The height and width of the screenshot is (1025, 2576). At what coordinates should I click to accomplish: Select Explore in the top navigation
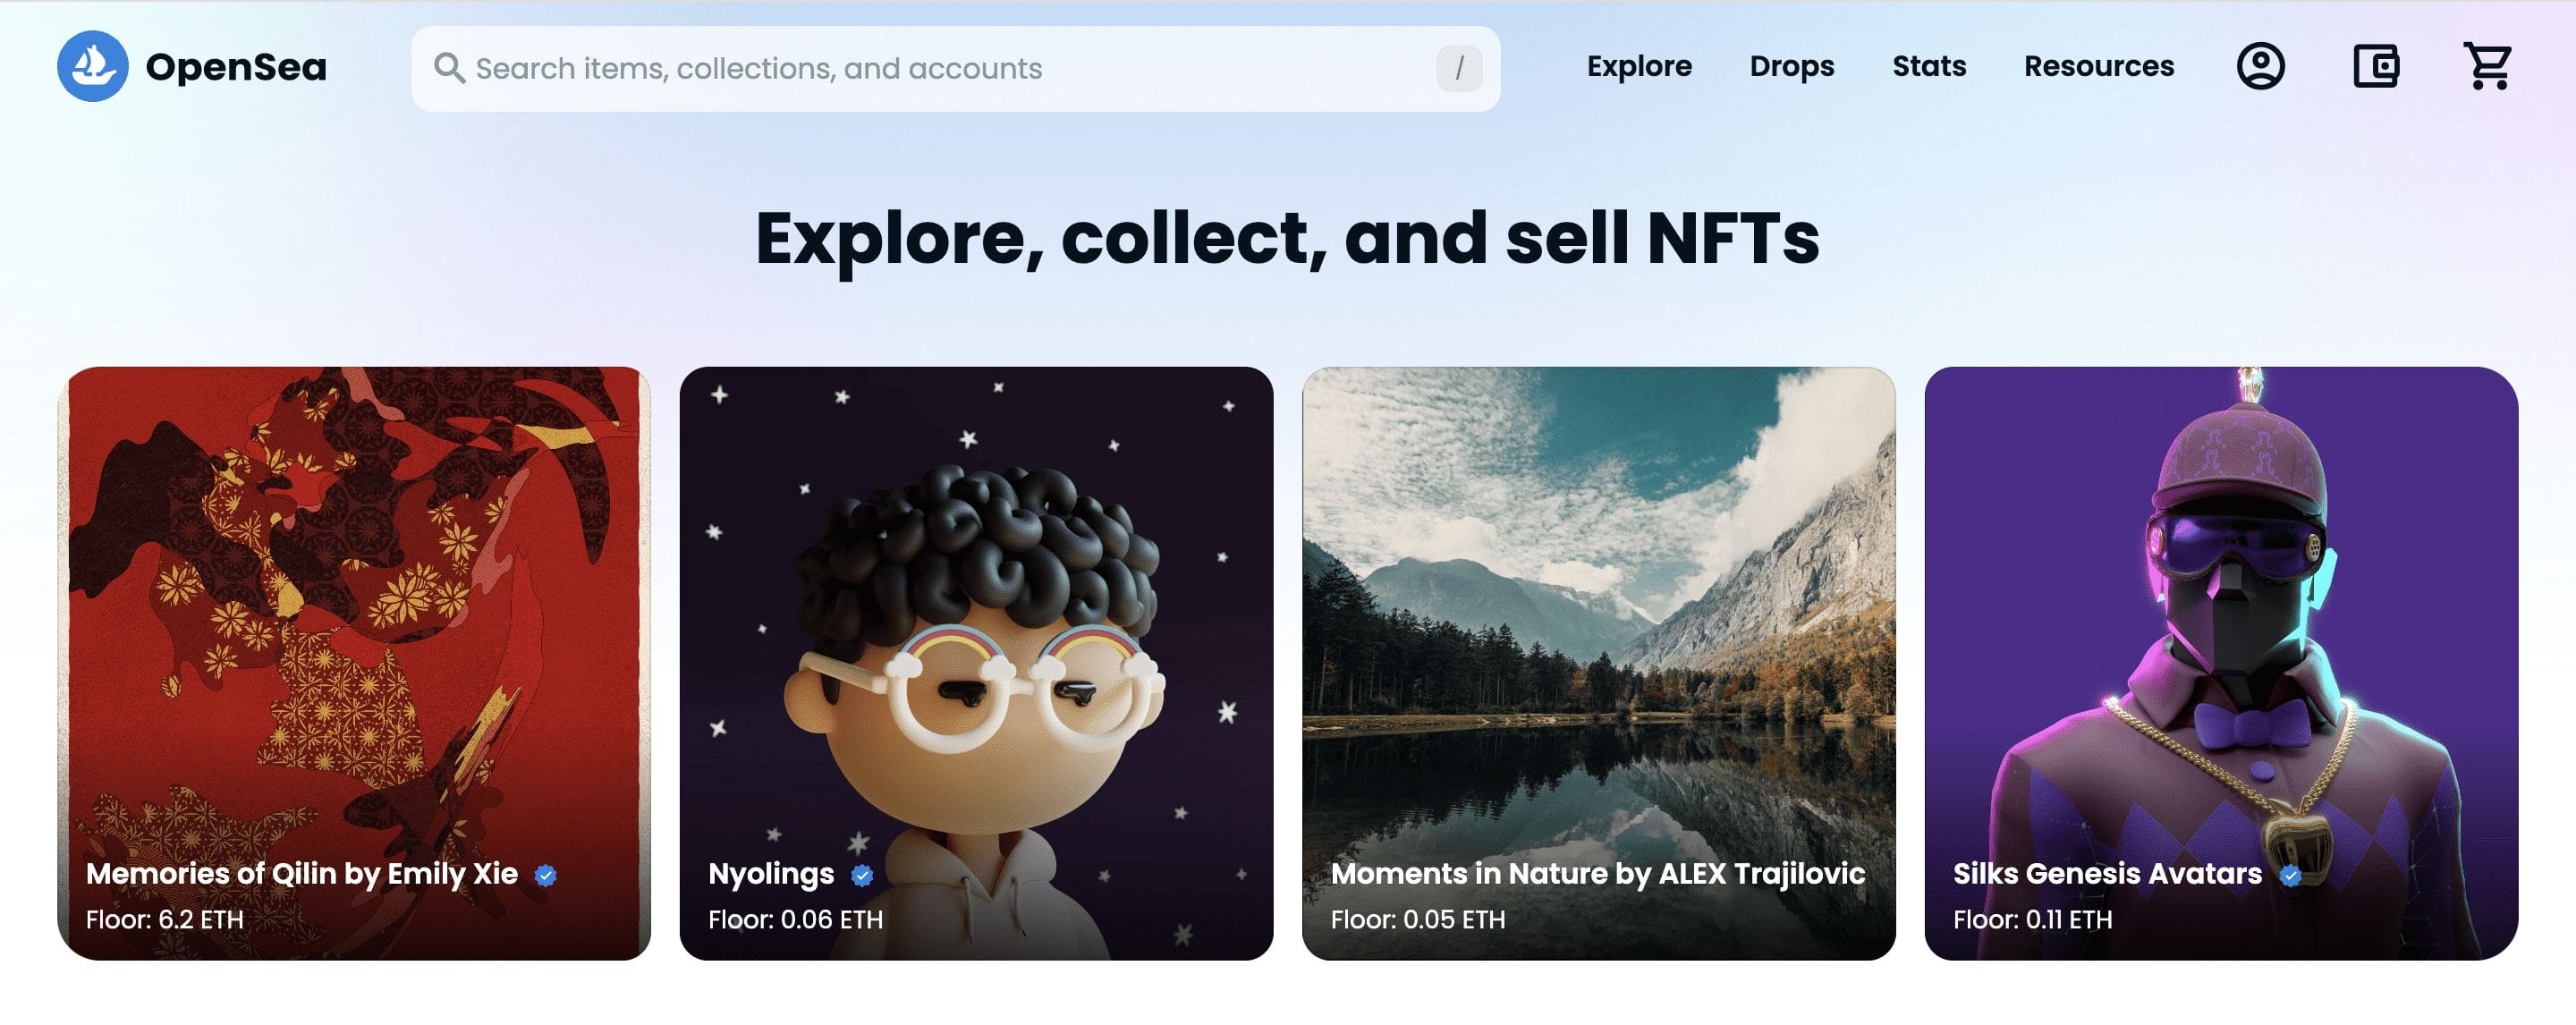coord(1639,67)
